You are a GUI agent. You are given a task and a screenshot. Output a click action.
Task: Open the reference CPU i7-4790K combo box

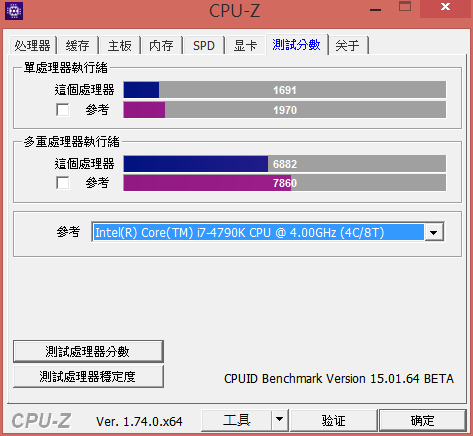268,232
